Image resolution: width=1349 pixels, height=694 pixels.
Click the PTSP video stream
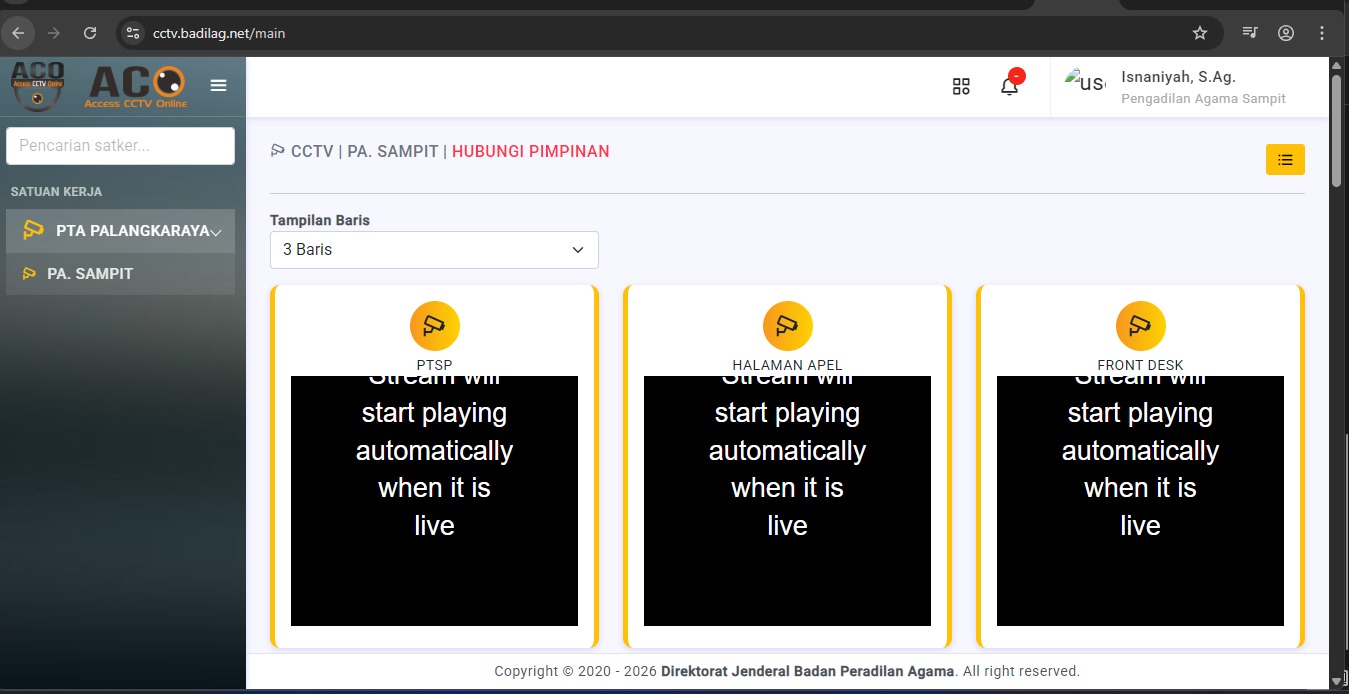pyautogui.click(x=434, y=501)
